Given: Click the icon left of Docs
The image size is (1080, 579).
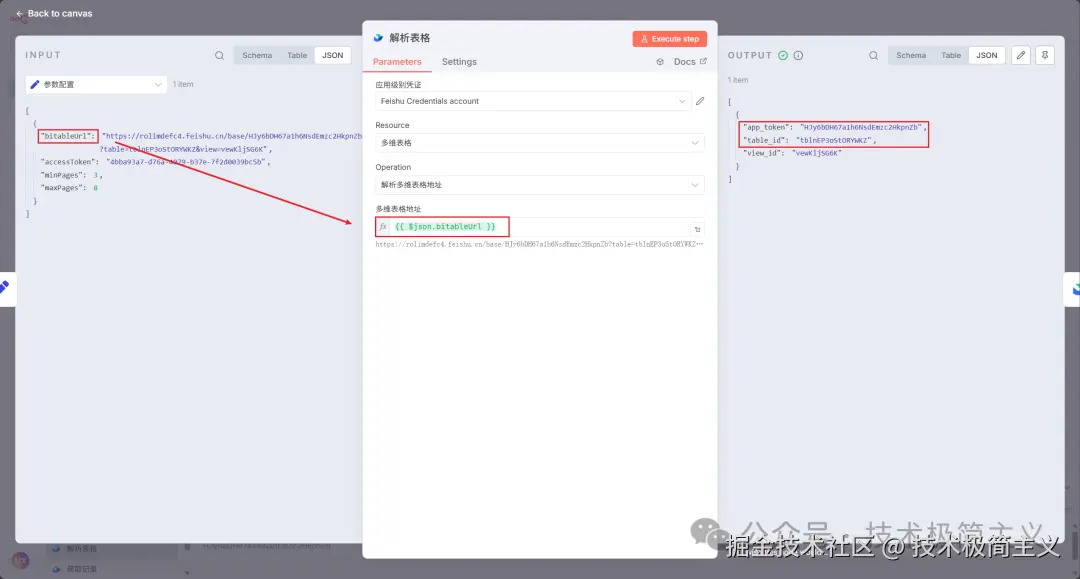Looking at the screenshot, I should click(x=660, y=62).
